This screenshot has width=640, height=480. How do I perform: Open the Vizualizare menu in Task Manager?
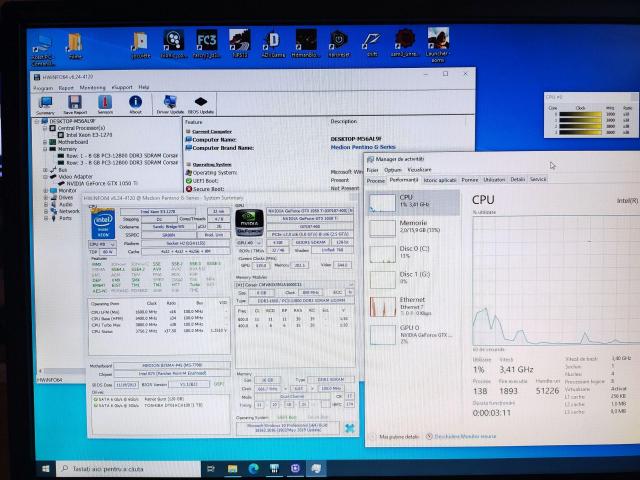coord(419,169)
